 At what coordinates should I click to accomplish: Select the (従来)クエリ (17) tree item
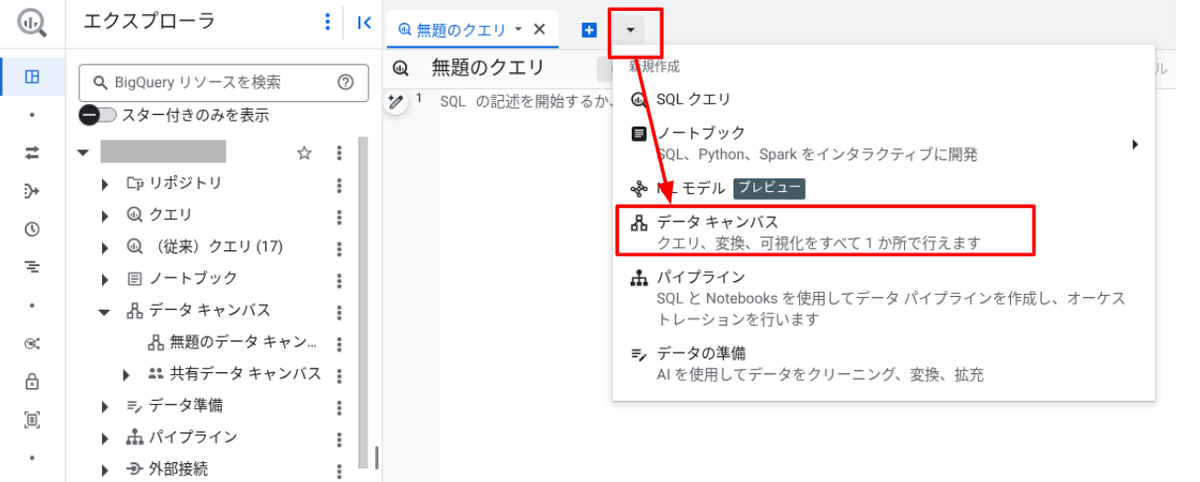tap(205, 247)
